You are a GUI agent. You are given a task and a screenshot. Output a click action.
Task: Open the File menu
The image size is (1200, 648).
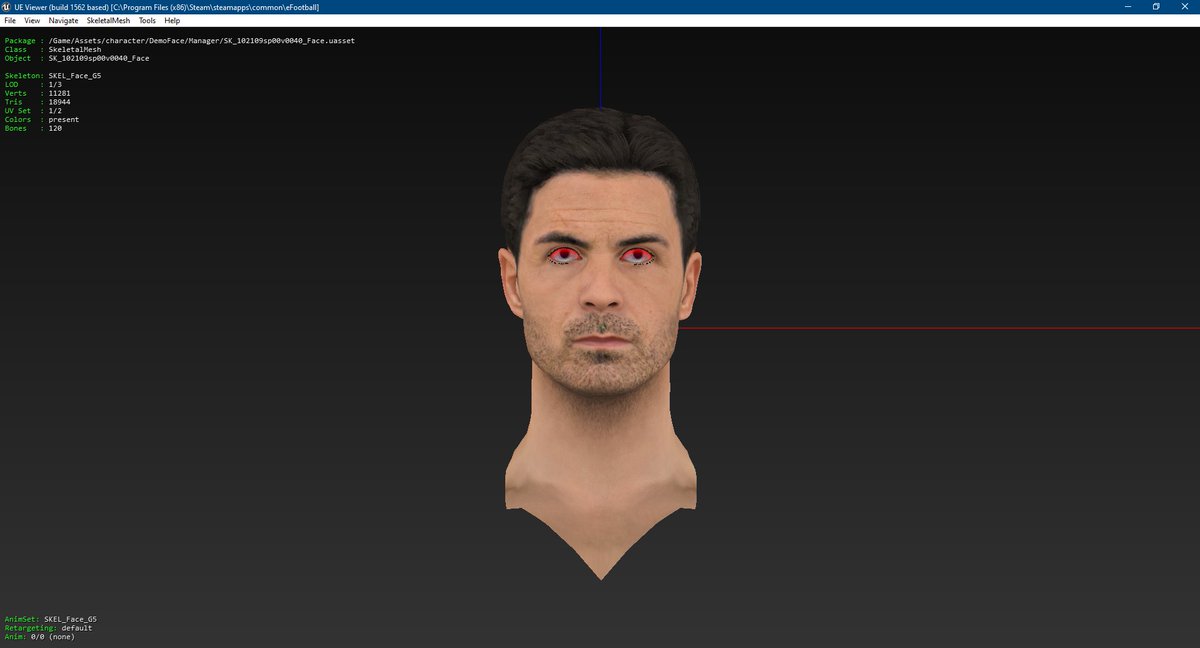coord(10,20)
